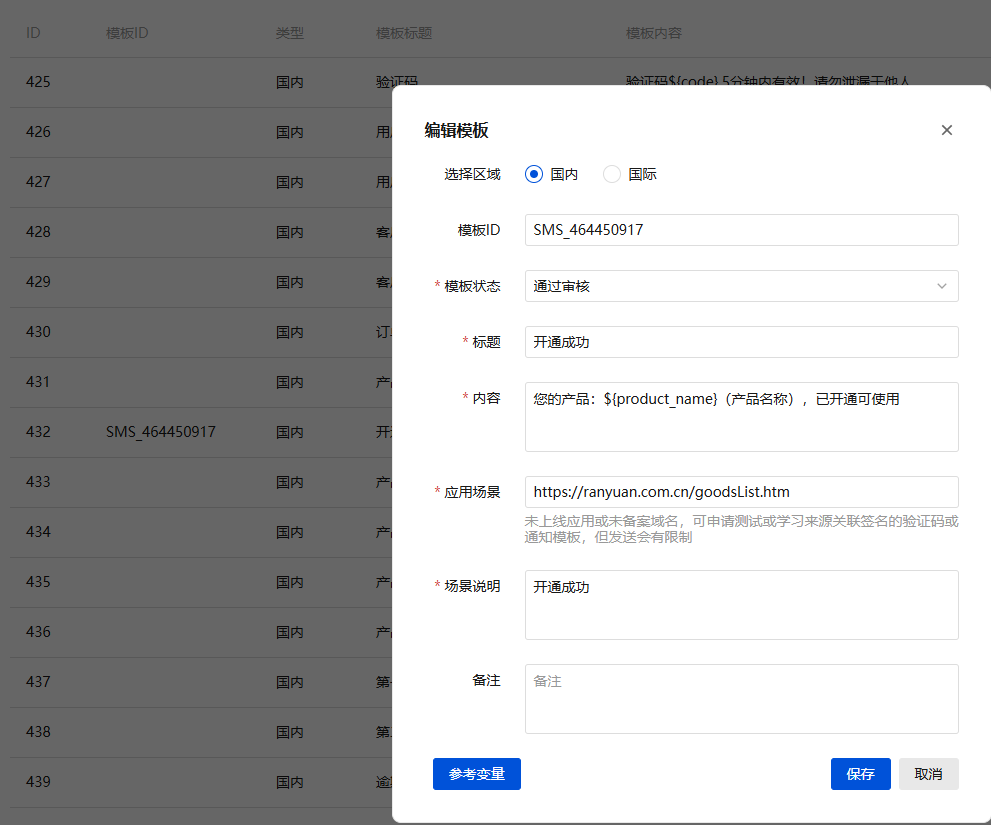
Task: Click the 编辑模板 dialog title
Action: [x=456, y=130]
